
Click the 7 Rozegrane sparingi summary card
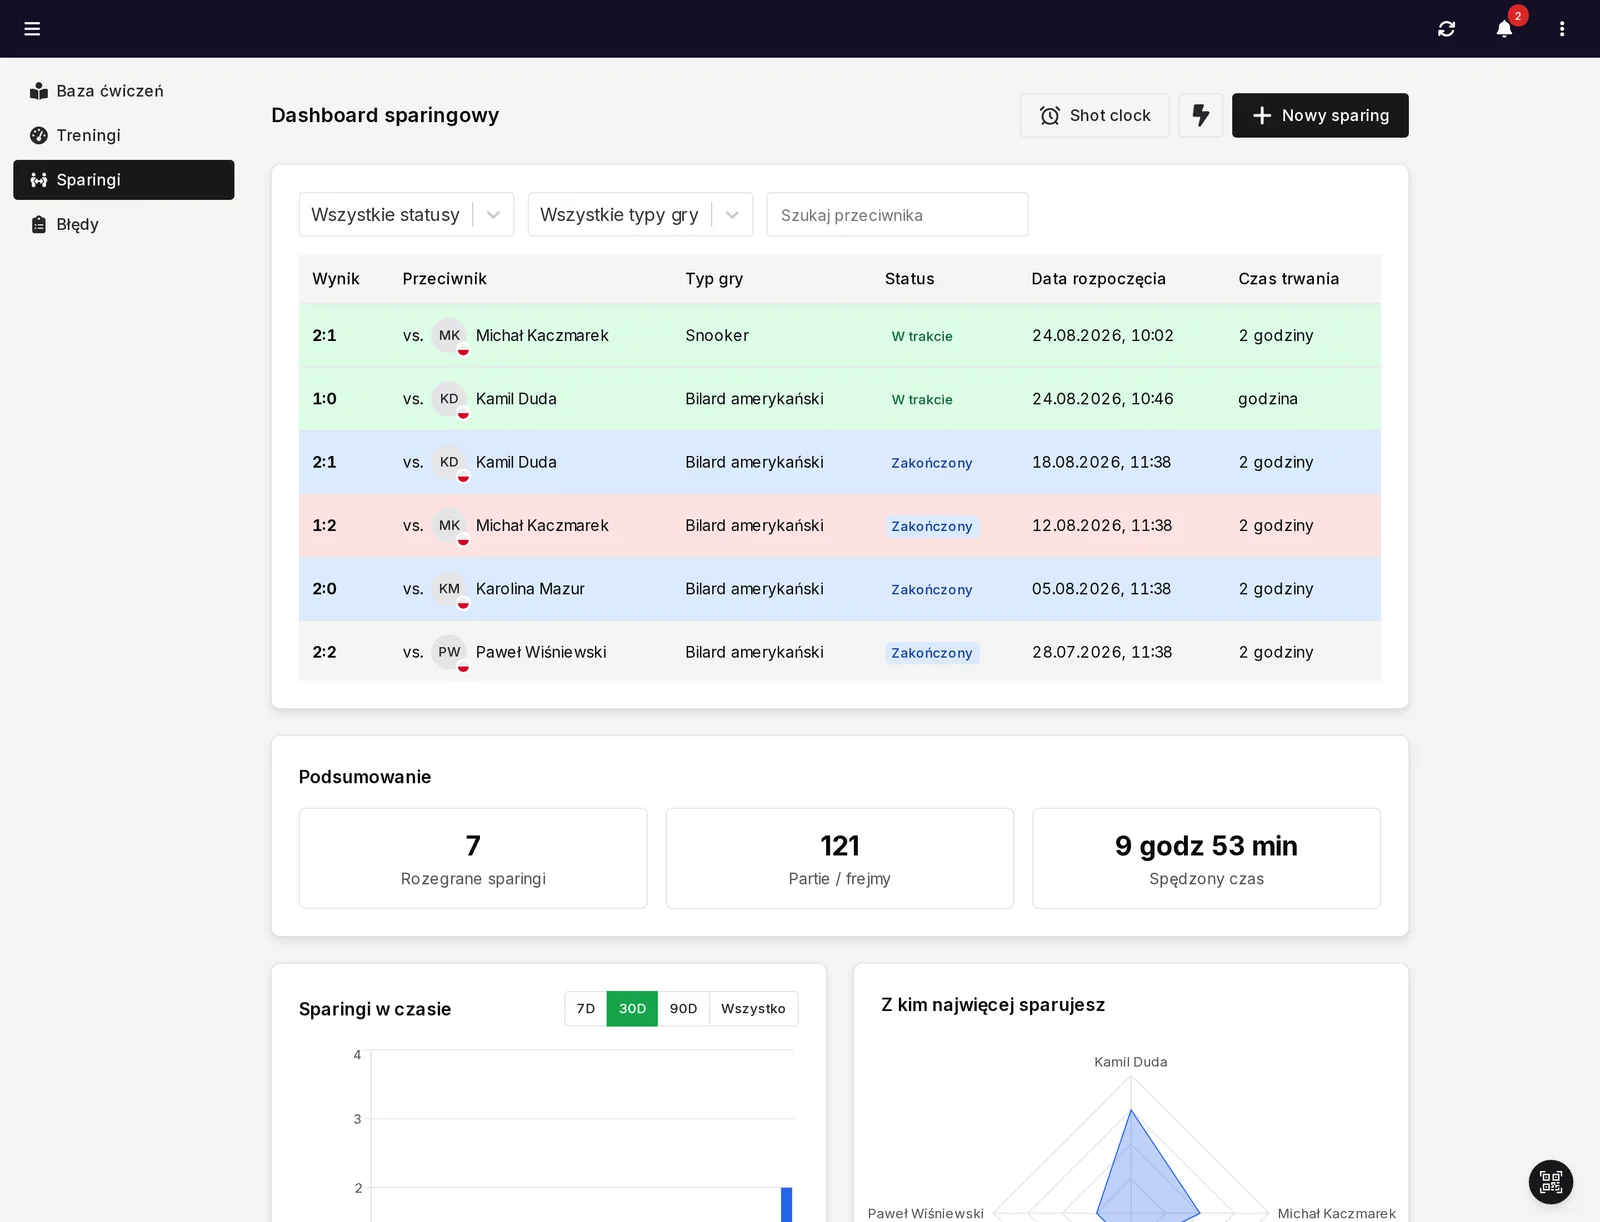tap(473, 858)
